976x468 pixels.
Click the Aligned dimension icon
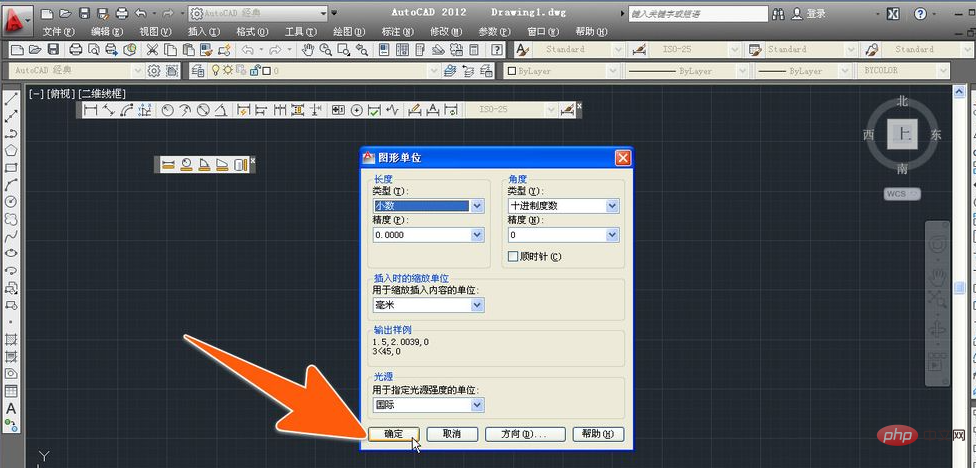click(109, 110)
